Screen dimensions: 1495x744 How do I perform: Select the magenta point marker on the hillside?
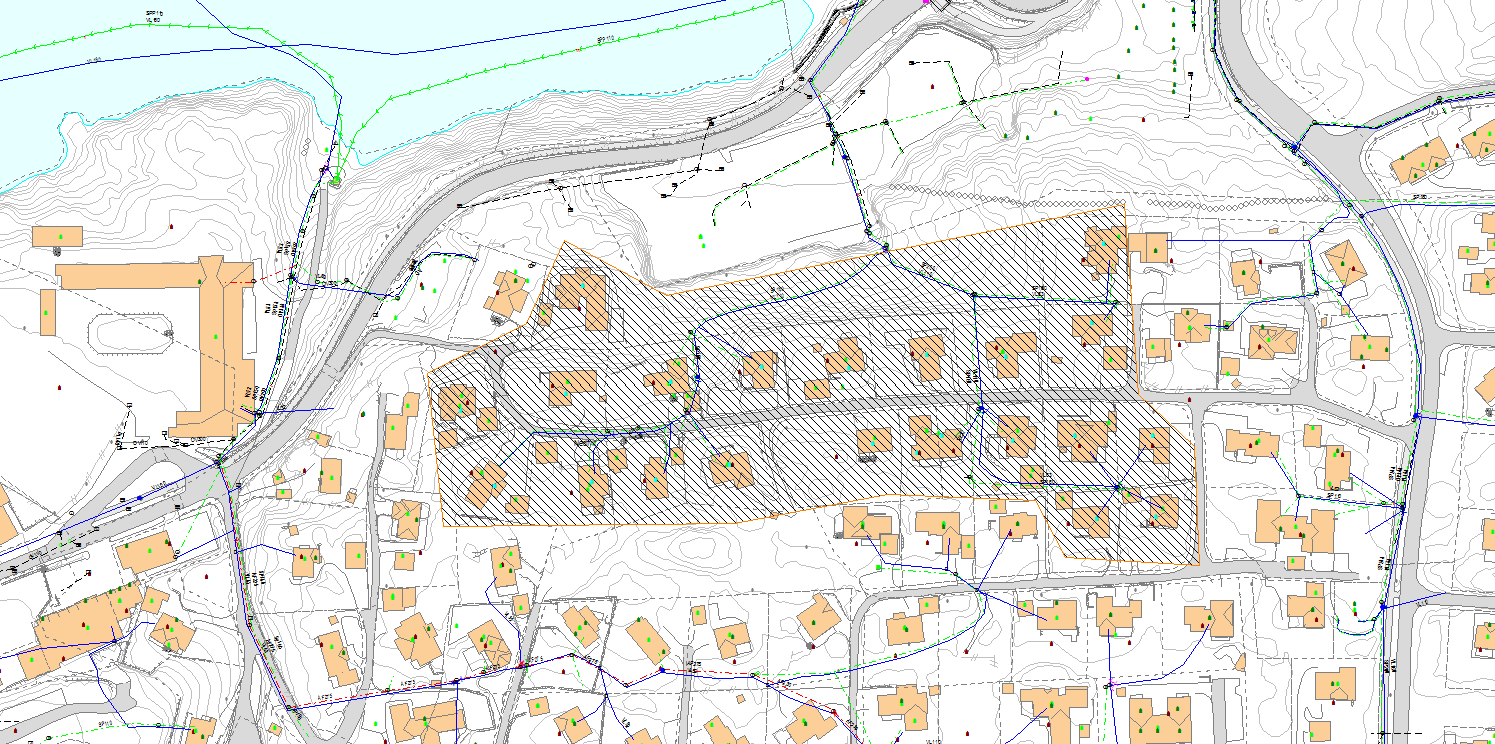(x=1086, y=77)
